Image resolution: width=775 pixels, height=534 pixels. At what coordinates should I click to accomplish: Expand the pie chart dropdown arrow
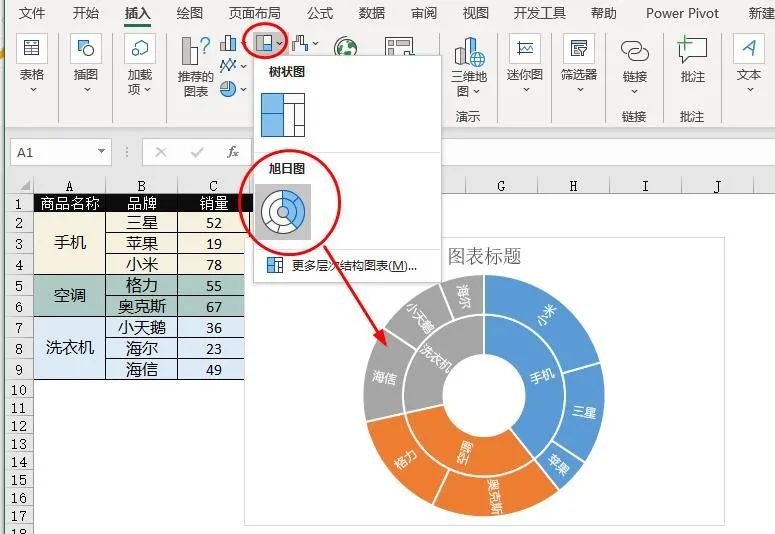pyautogui.click(x=243, y=89)
